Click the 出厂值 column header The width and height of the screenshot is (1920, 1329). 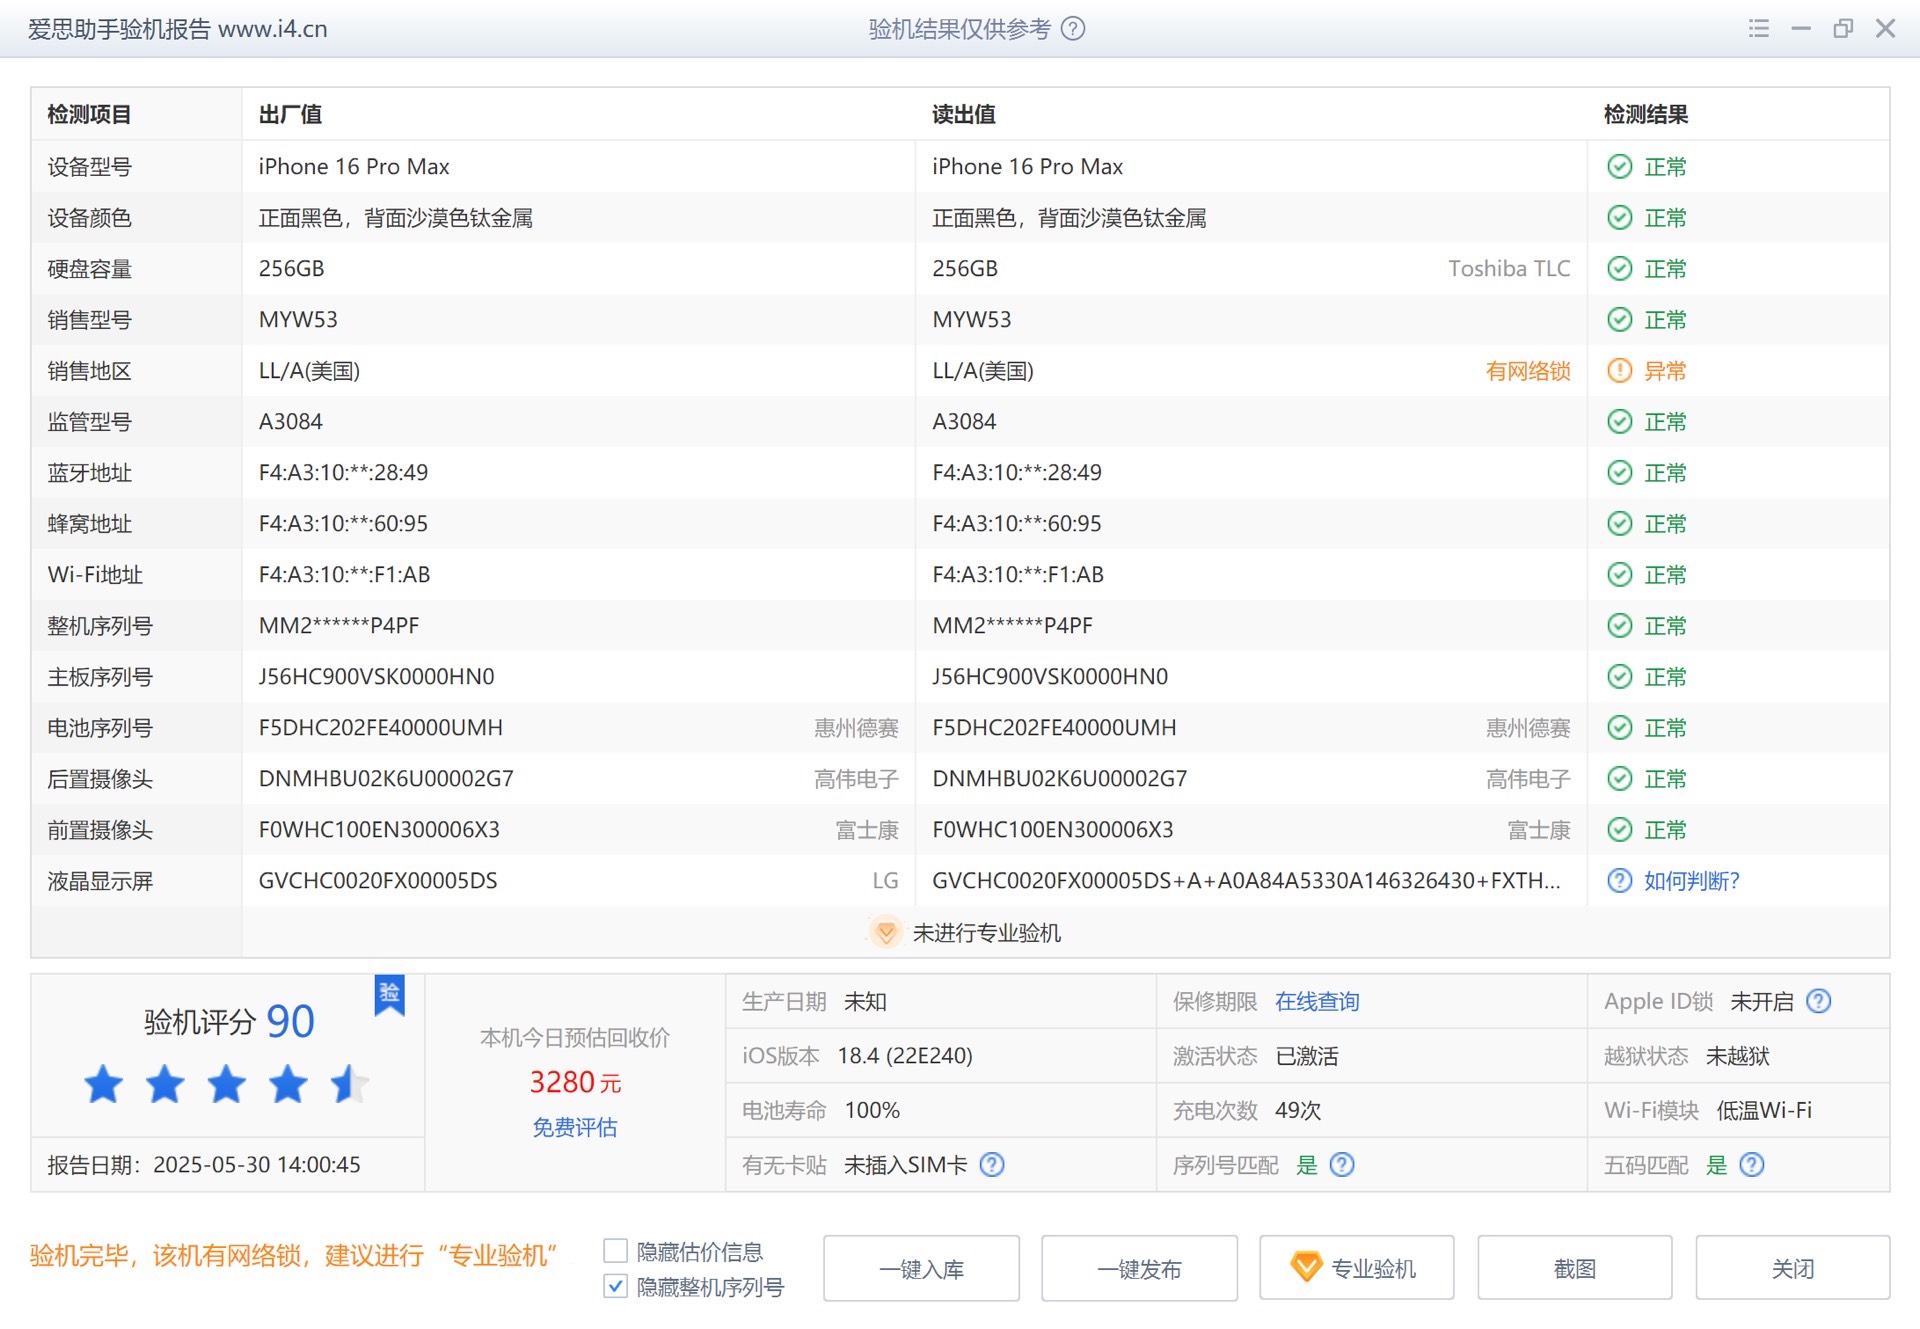coord(290,115)
